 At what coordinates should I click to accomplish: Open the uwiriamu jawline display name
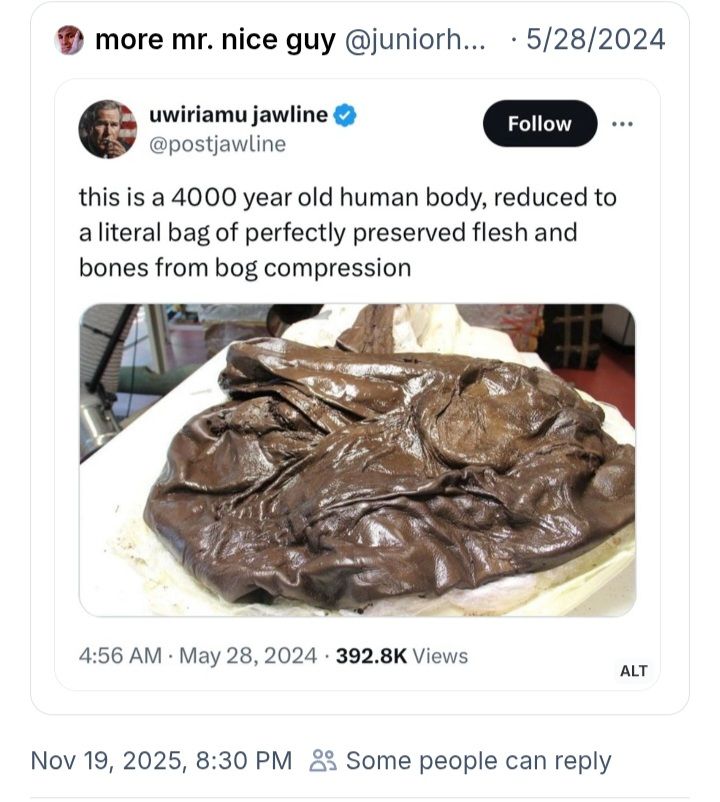point(238,115)
